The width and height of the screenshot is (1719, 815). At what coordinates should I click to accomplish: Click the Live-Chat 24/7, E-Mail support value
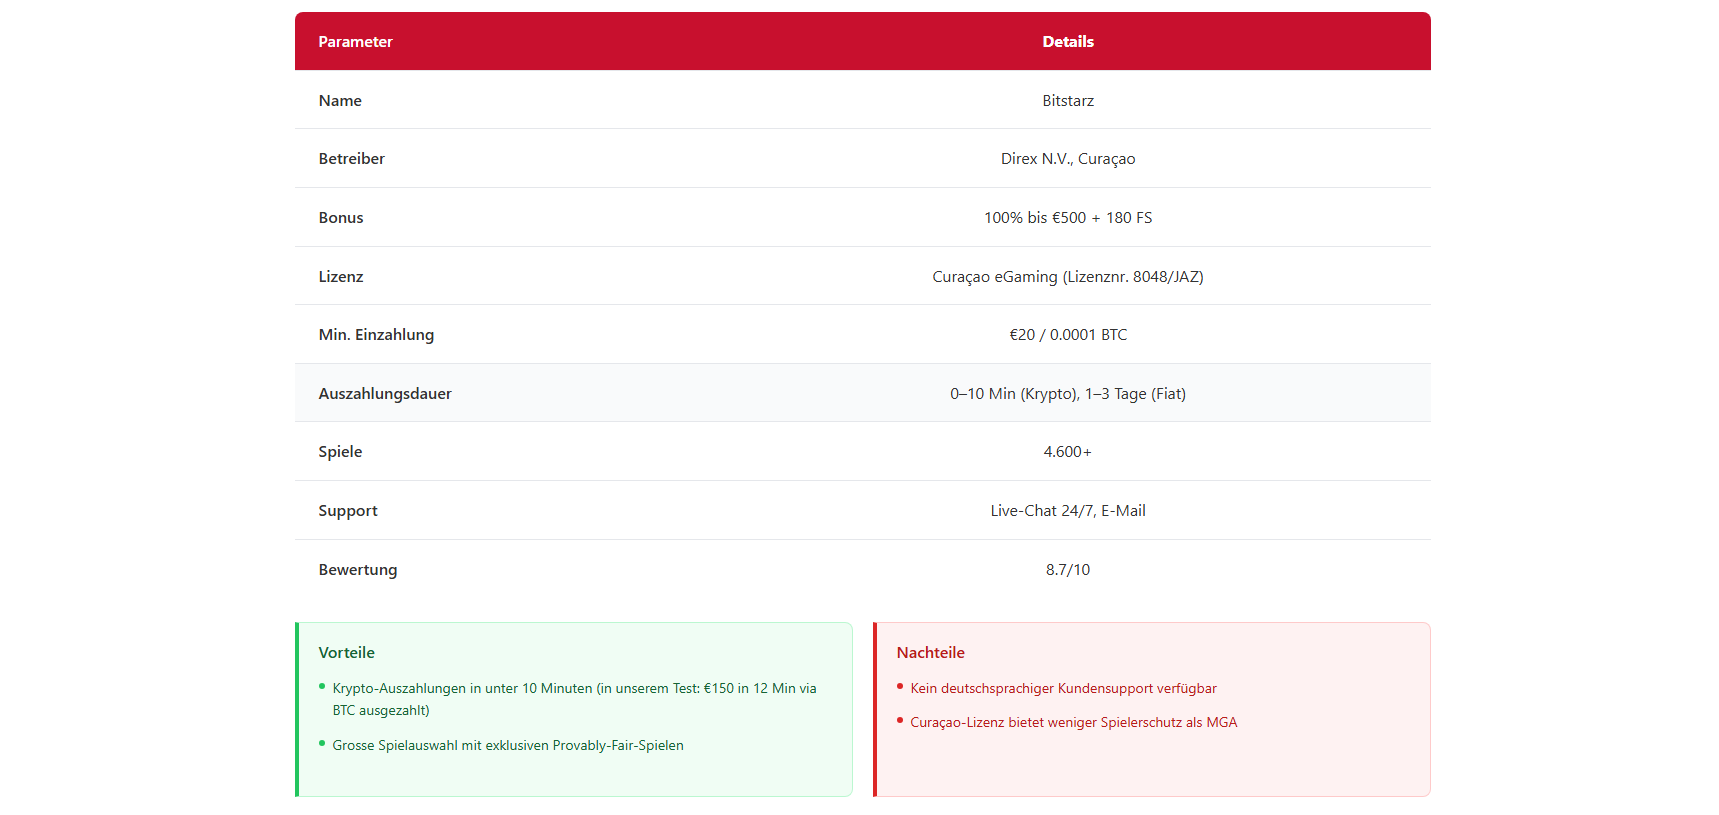(1067, 511)
